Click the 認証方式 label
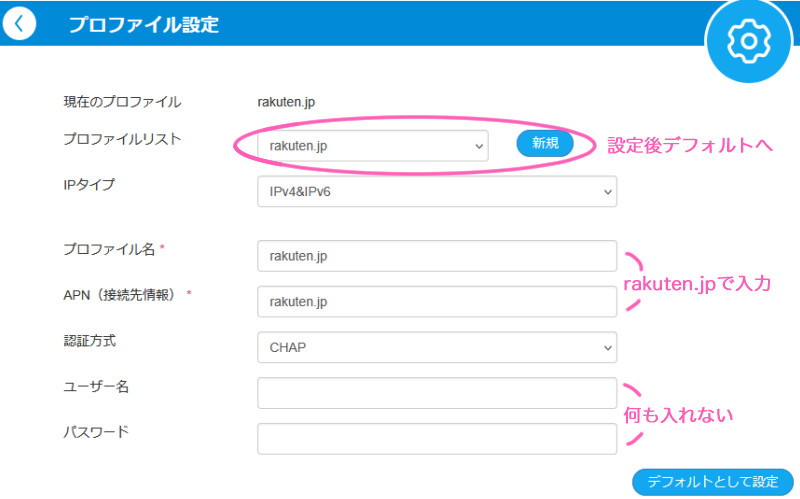 89,340
